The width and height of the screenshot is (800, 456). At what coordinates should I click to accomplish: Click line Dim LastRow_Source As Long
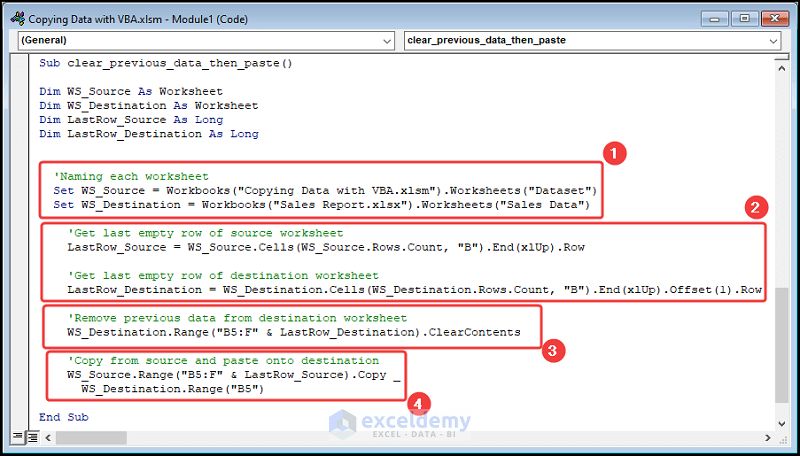pyautogui.click(x=131, y=120)
